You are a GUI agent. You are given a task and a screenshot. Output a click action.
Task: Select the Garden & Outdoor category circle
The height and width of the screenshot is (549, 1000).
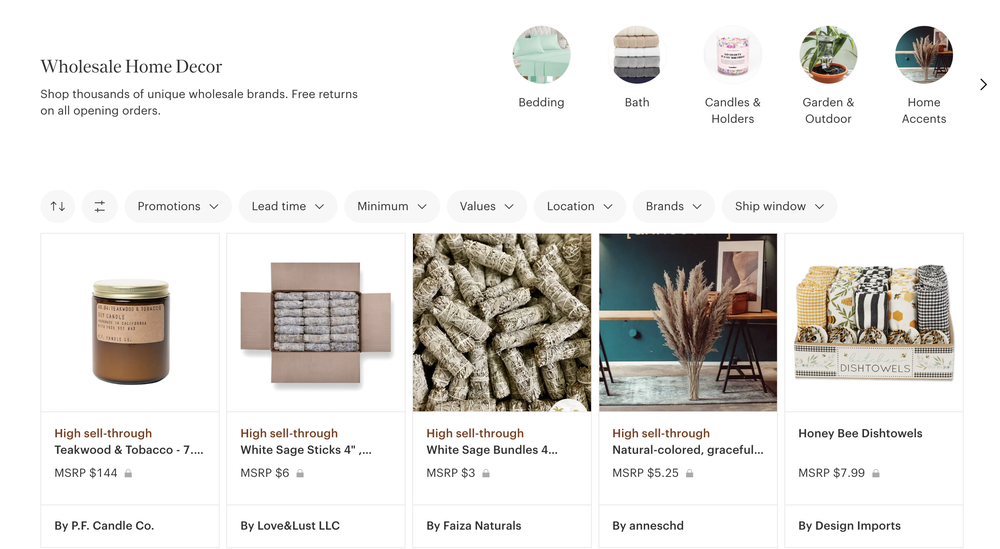tap(828, 55)
